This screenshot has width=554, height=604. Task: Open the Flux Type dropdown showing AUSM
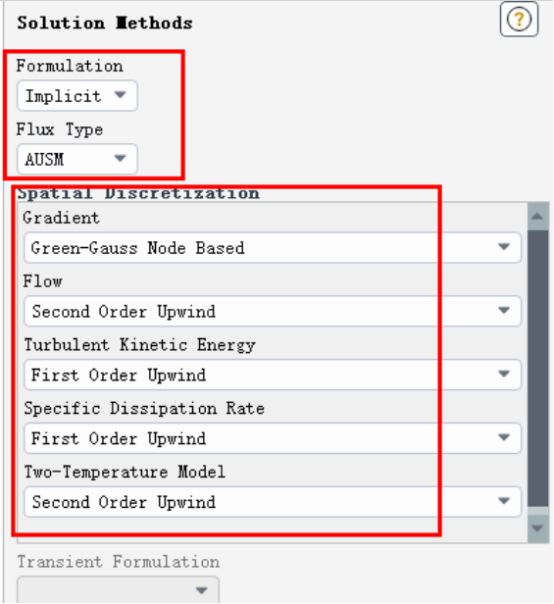point(77,159)
